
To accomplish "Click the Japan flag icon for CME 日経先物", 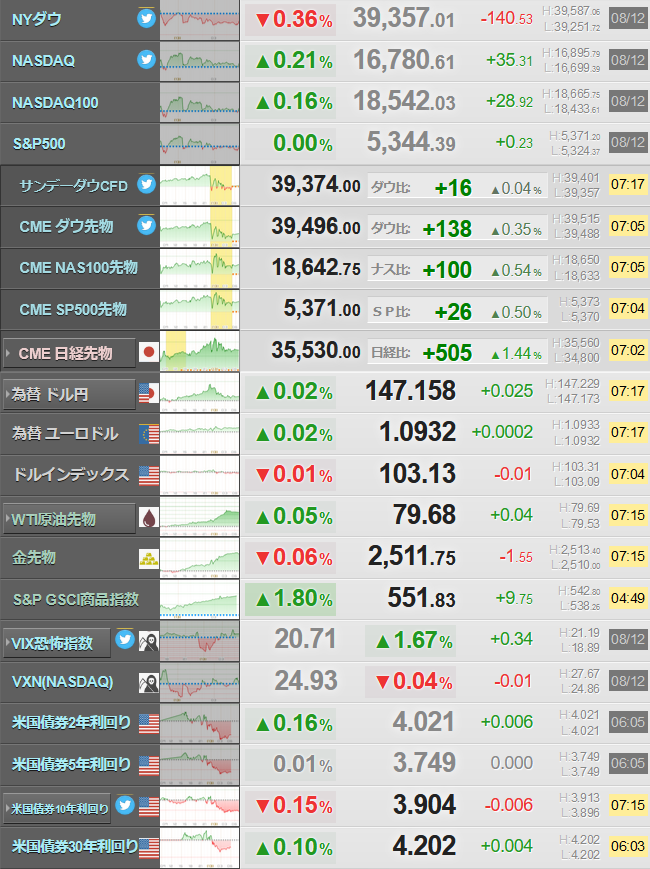I will pos(149,352).
